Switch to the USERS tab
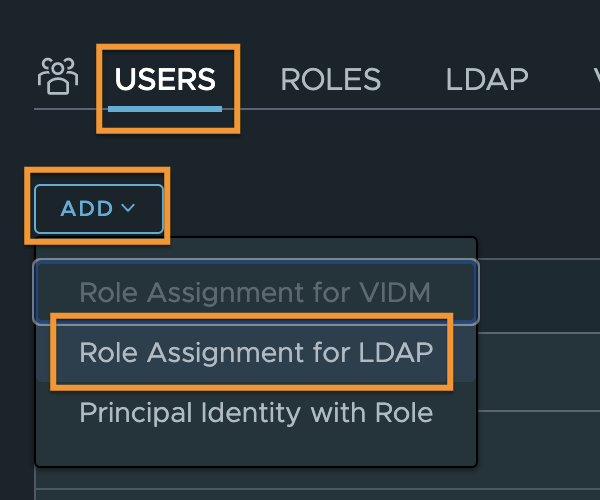The image size is (600, 500). coord(165,80)
